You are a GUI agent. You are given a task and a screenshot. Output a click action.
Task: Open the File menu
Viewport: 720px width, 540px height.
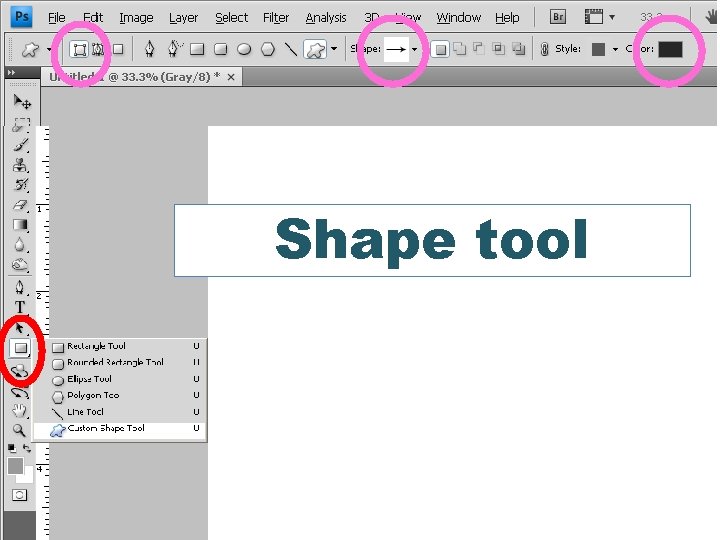[57, 17]
